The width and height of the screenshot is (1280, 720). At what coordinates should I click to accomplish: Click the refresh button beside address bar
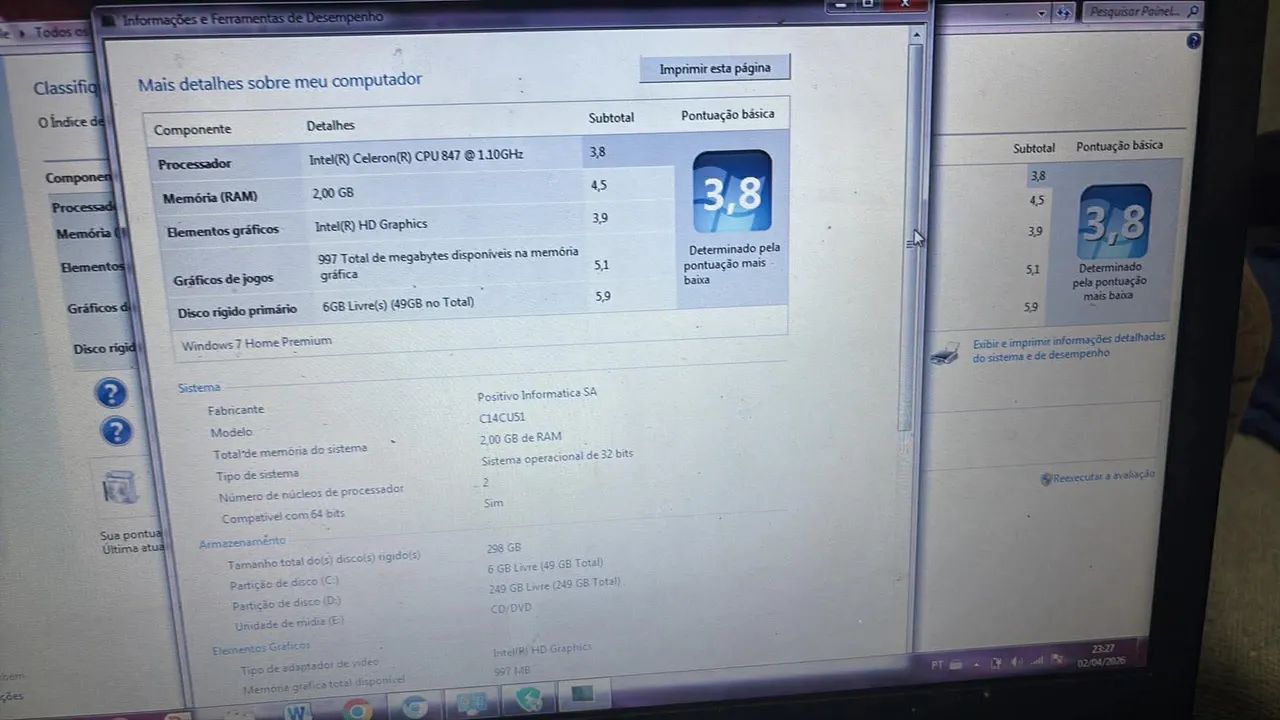1062,13
